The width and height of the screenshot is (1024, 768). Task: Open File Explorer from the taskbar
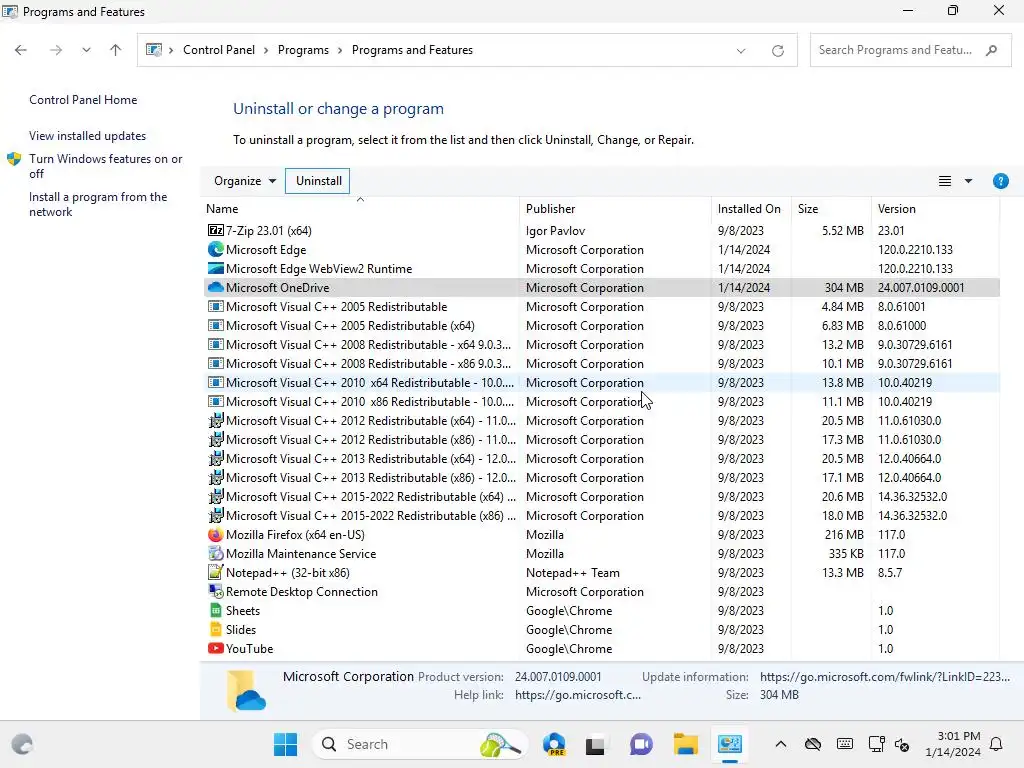(686, 744)
